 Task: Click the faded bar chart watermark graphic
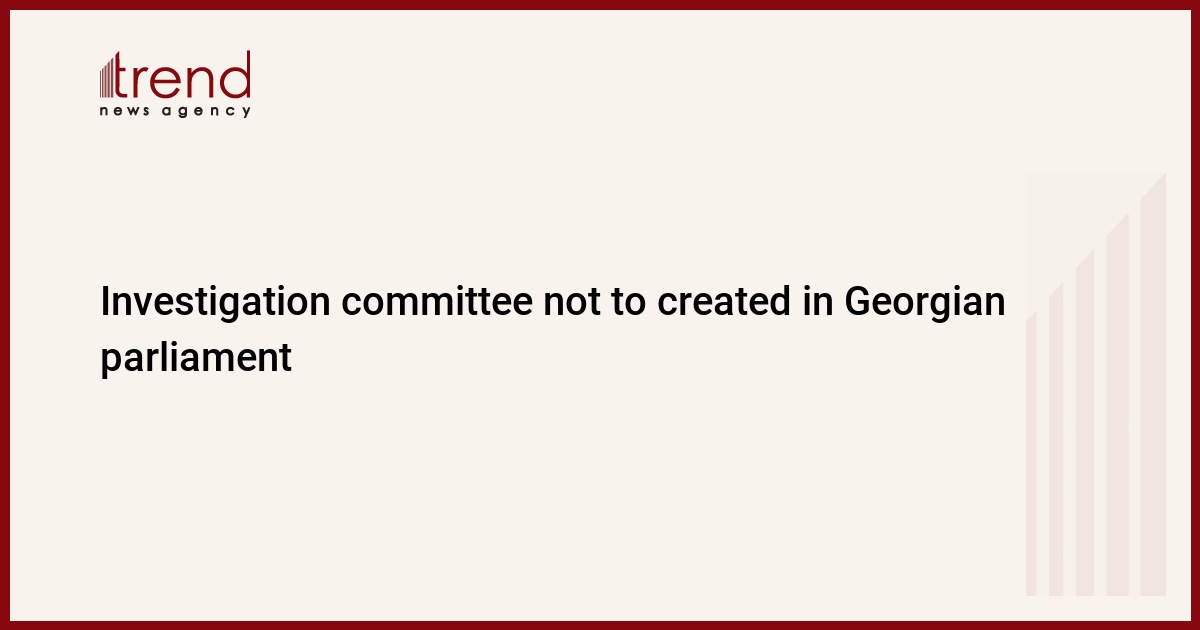pos(1096,385)
